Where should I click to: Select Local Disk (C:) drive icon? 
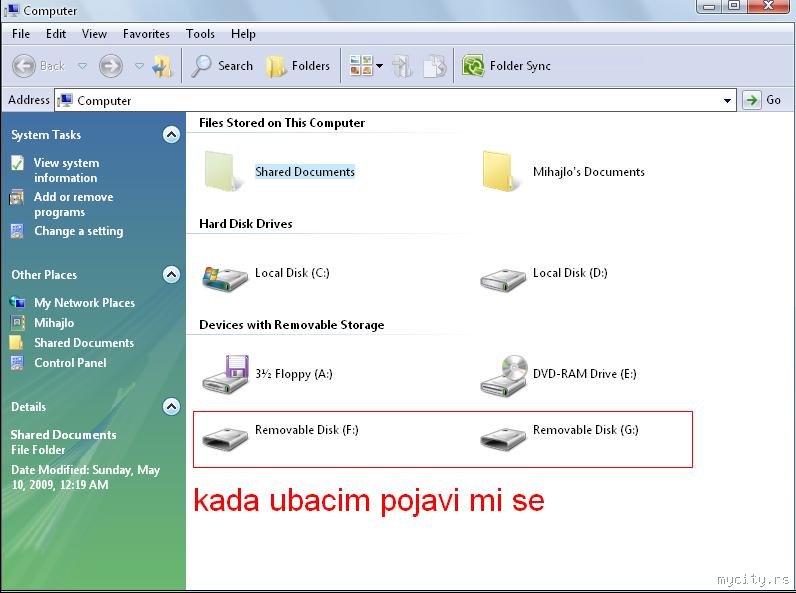click(224, 278)
